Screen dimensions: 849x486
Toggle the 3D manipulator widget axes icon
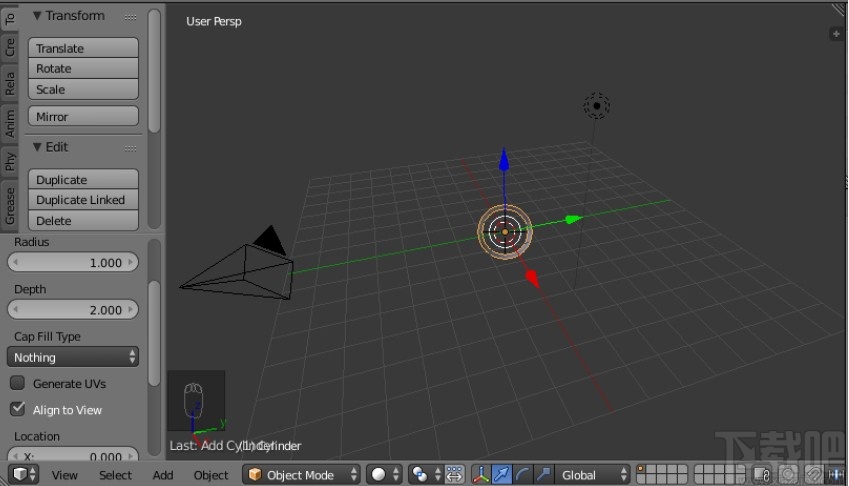tap(480, 475)
